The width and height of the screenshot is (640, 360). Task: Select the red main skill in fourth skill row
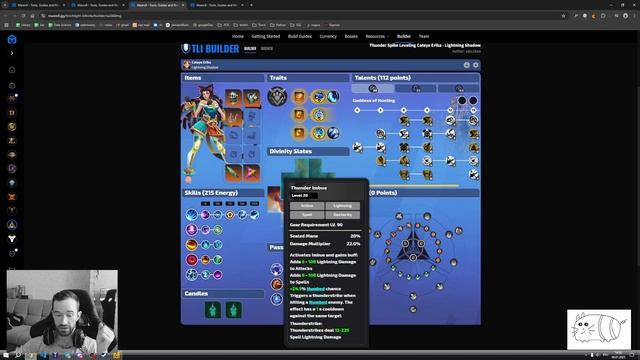(x=191, y=260)
